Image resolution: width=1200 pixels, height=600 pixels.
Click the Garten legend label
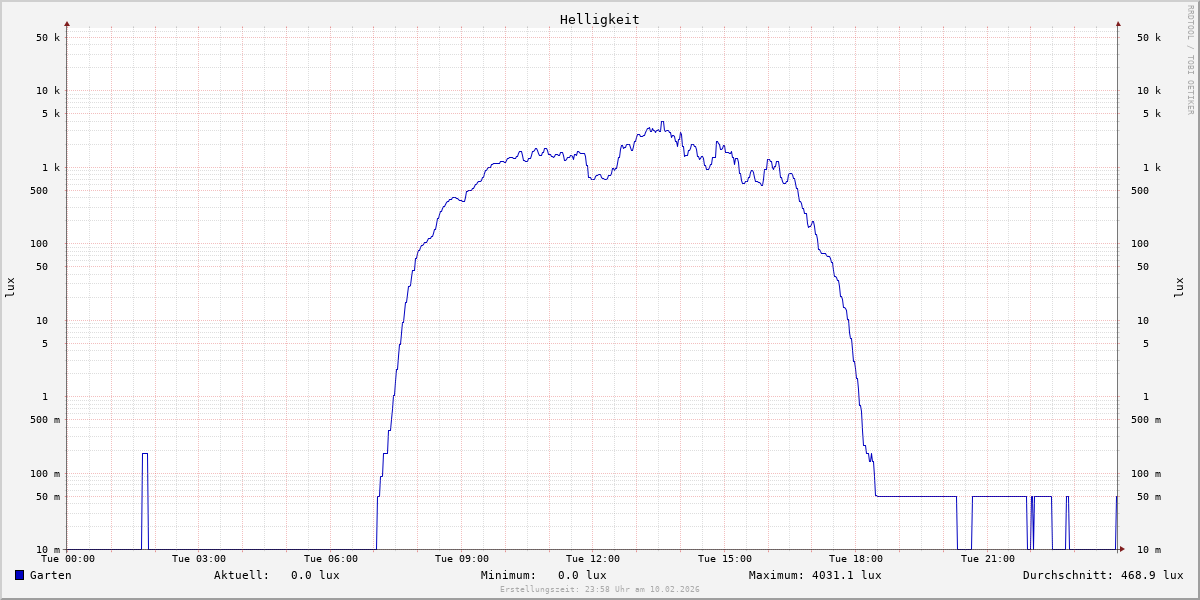coord(50,575)
